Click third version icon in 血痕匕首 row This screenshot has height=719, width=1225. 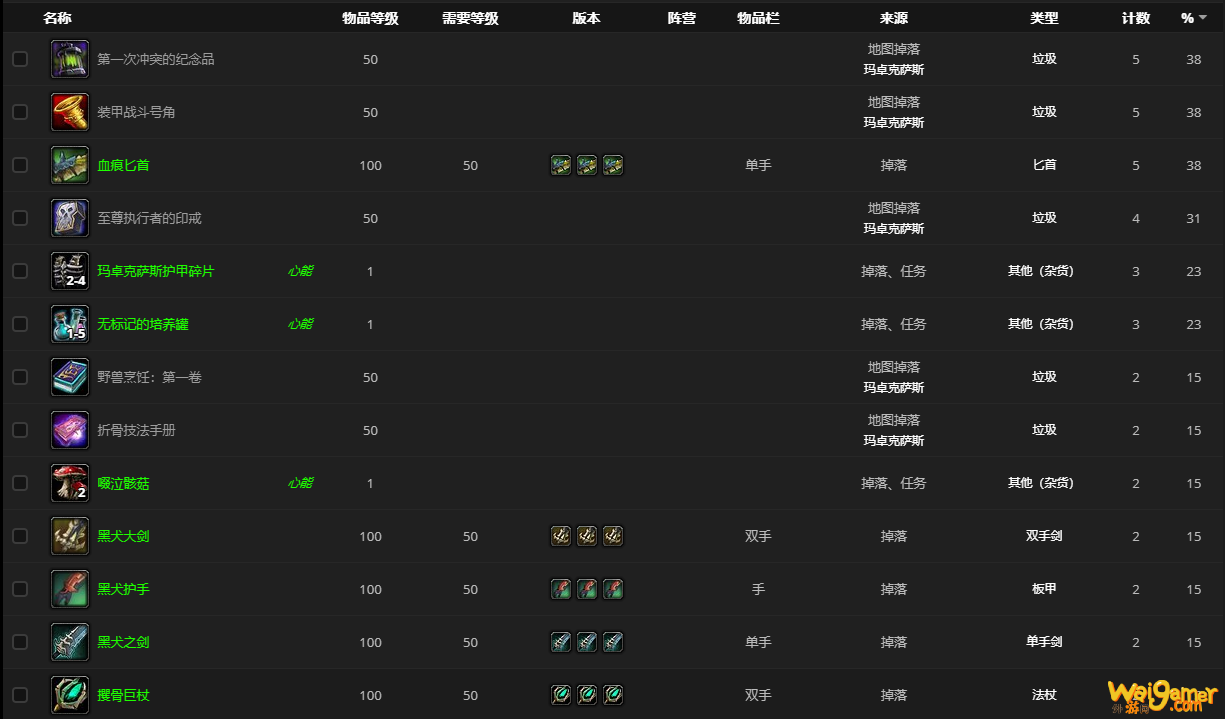tap(613, 165)
